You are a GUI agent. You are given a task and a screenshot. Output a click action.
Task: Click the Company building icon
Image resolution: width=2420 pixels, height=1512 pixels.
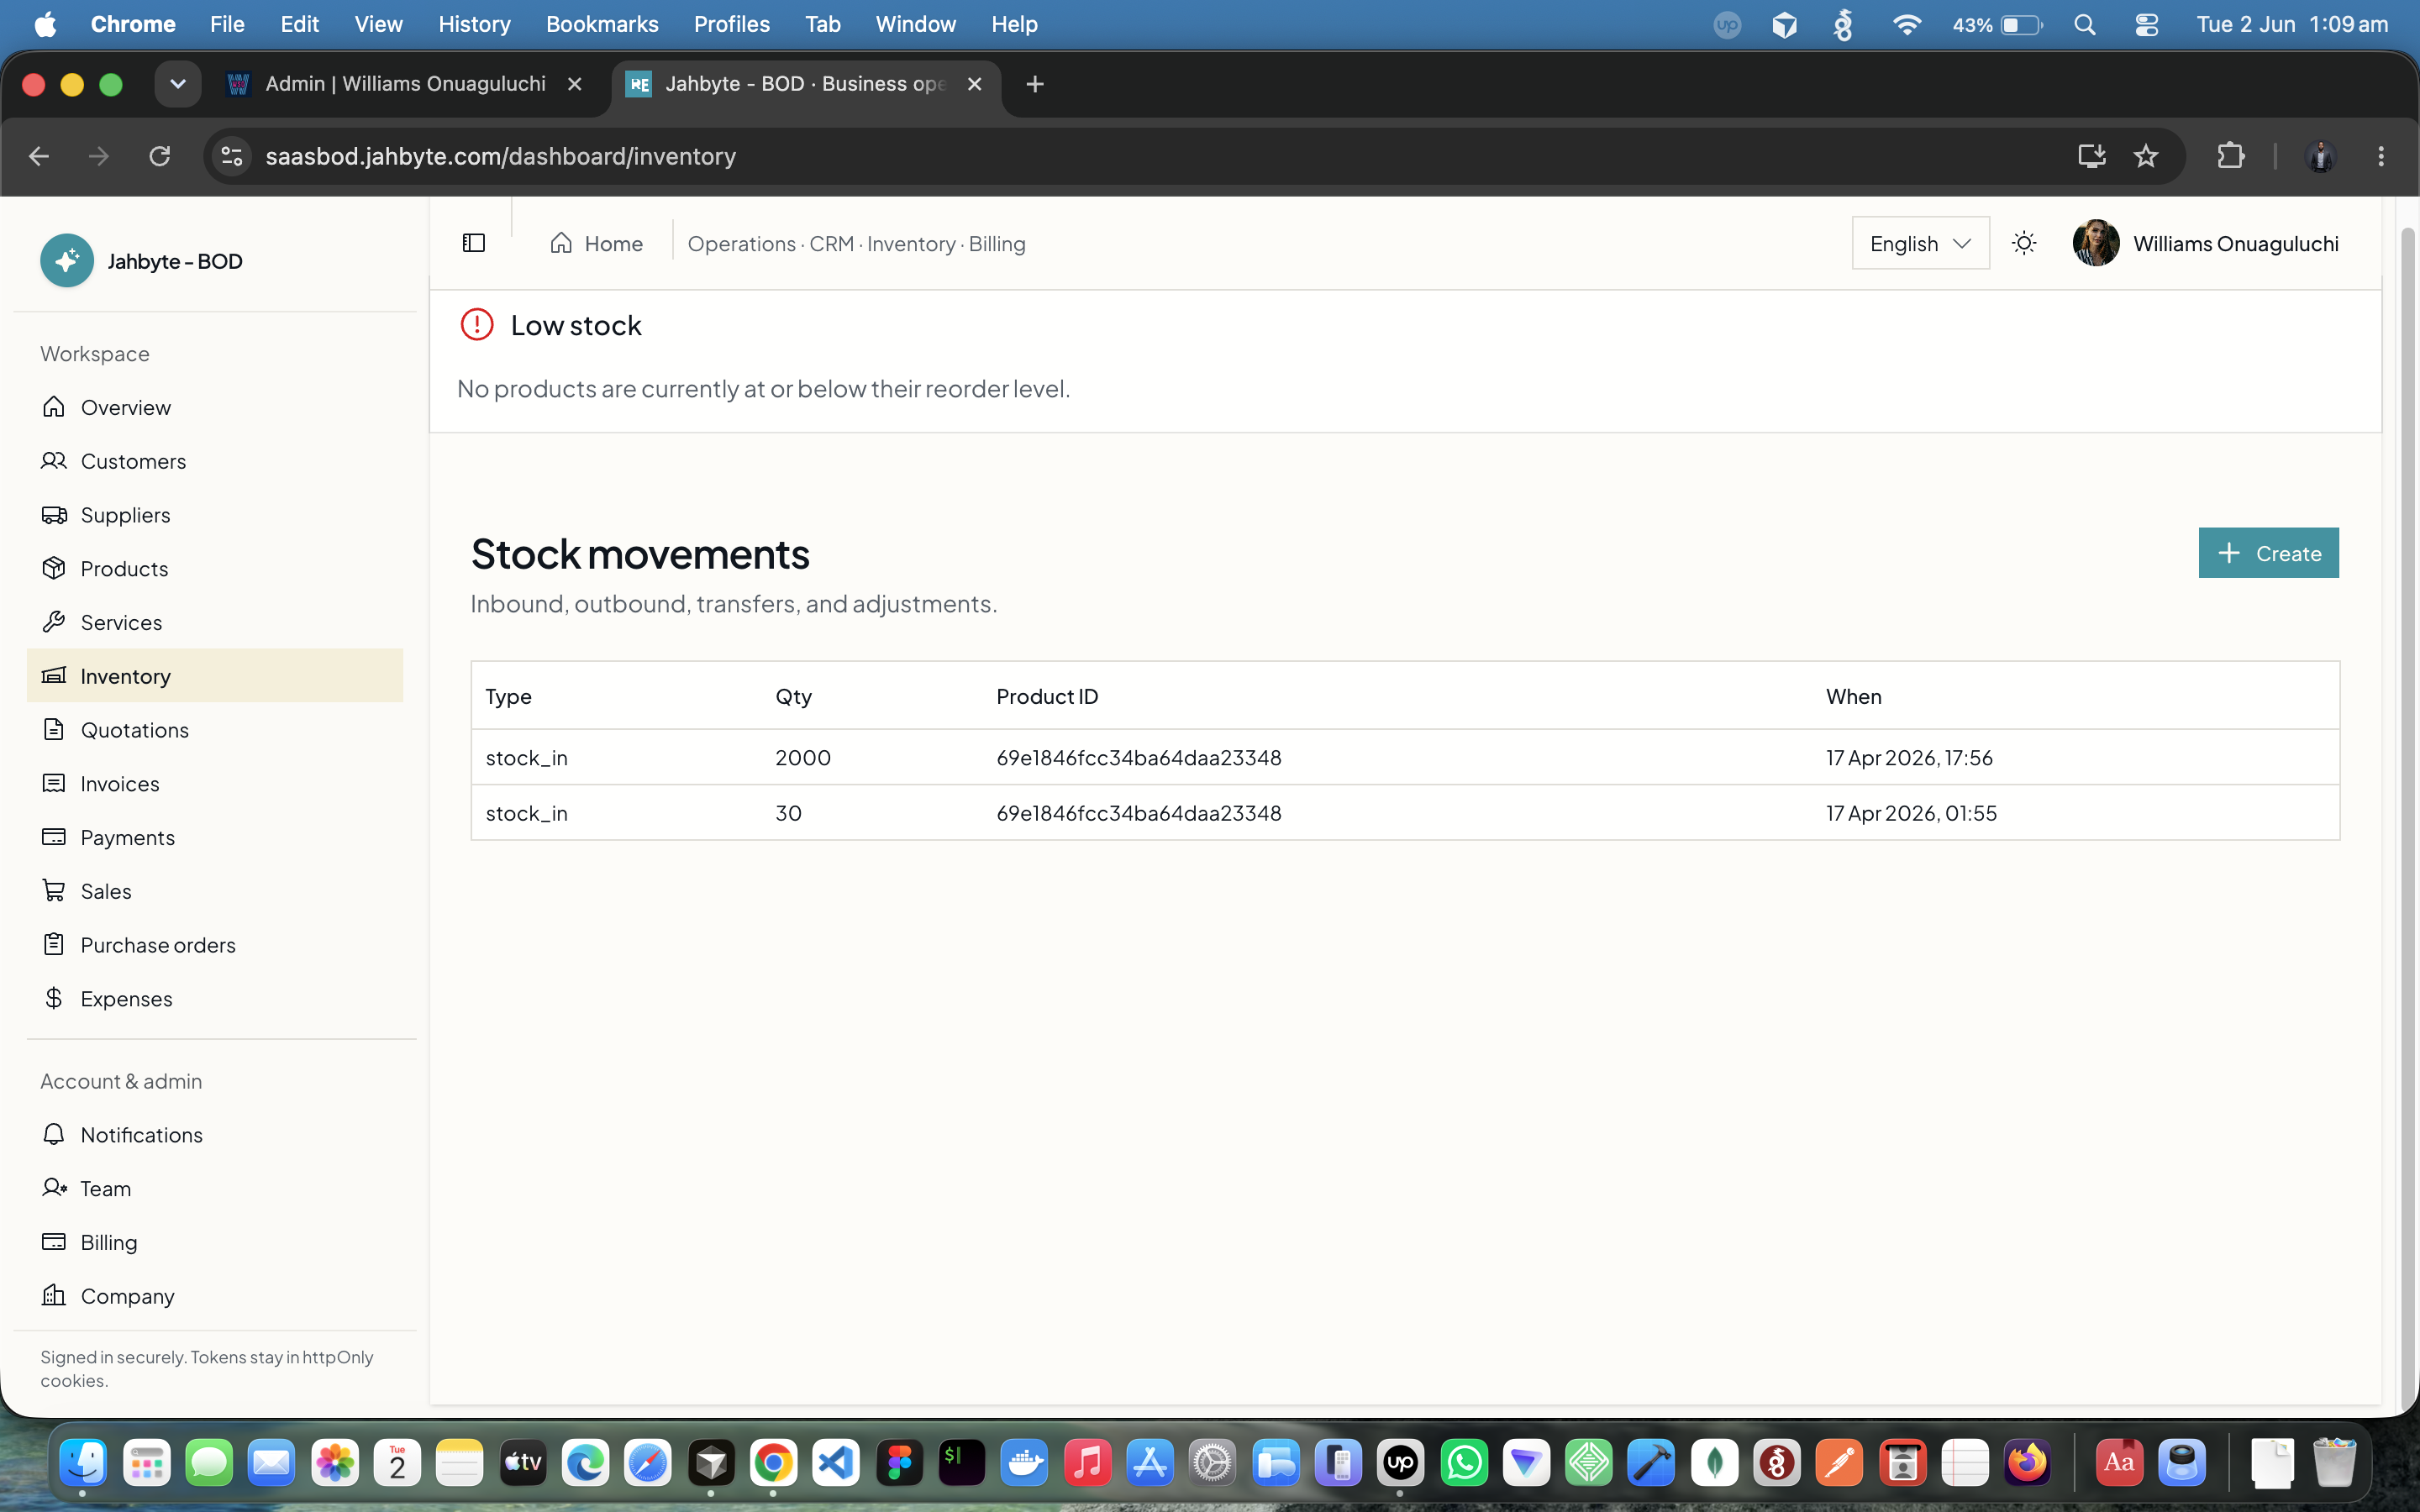coord(54,1295)
